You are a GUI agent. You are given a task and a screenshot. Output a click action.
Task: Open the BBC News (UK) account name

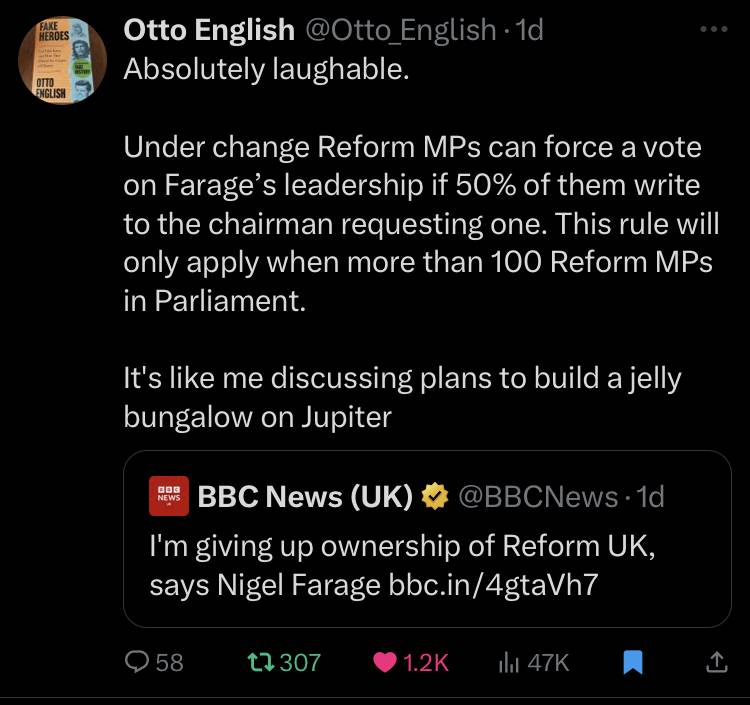pyautogui.click(x=305, y=496)
